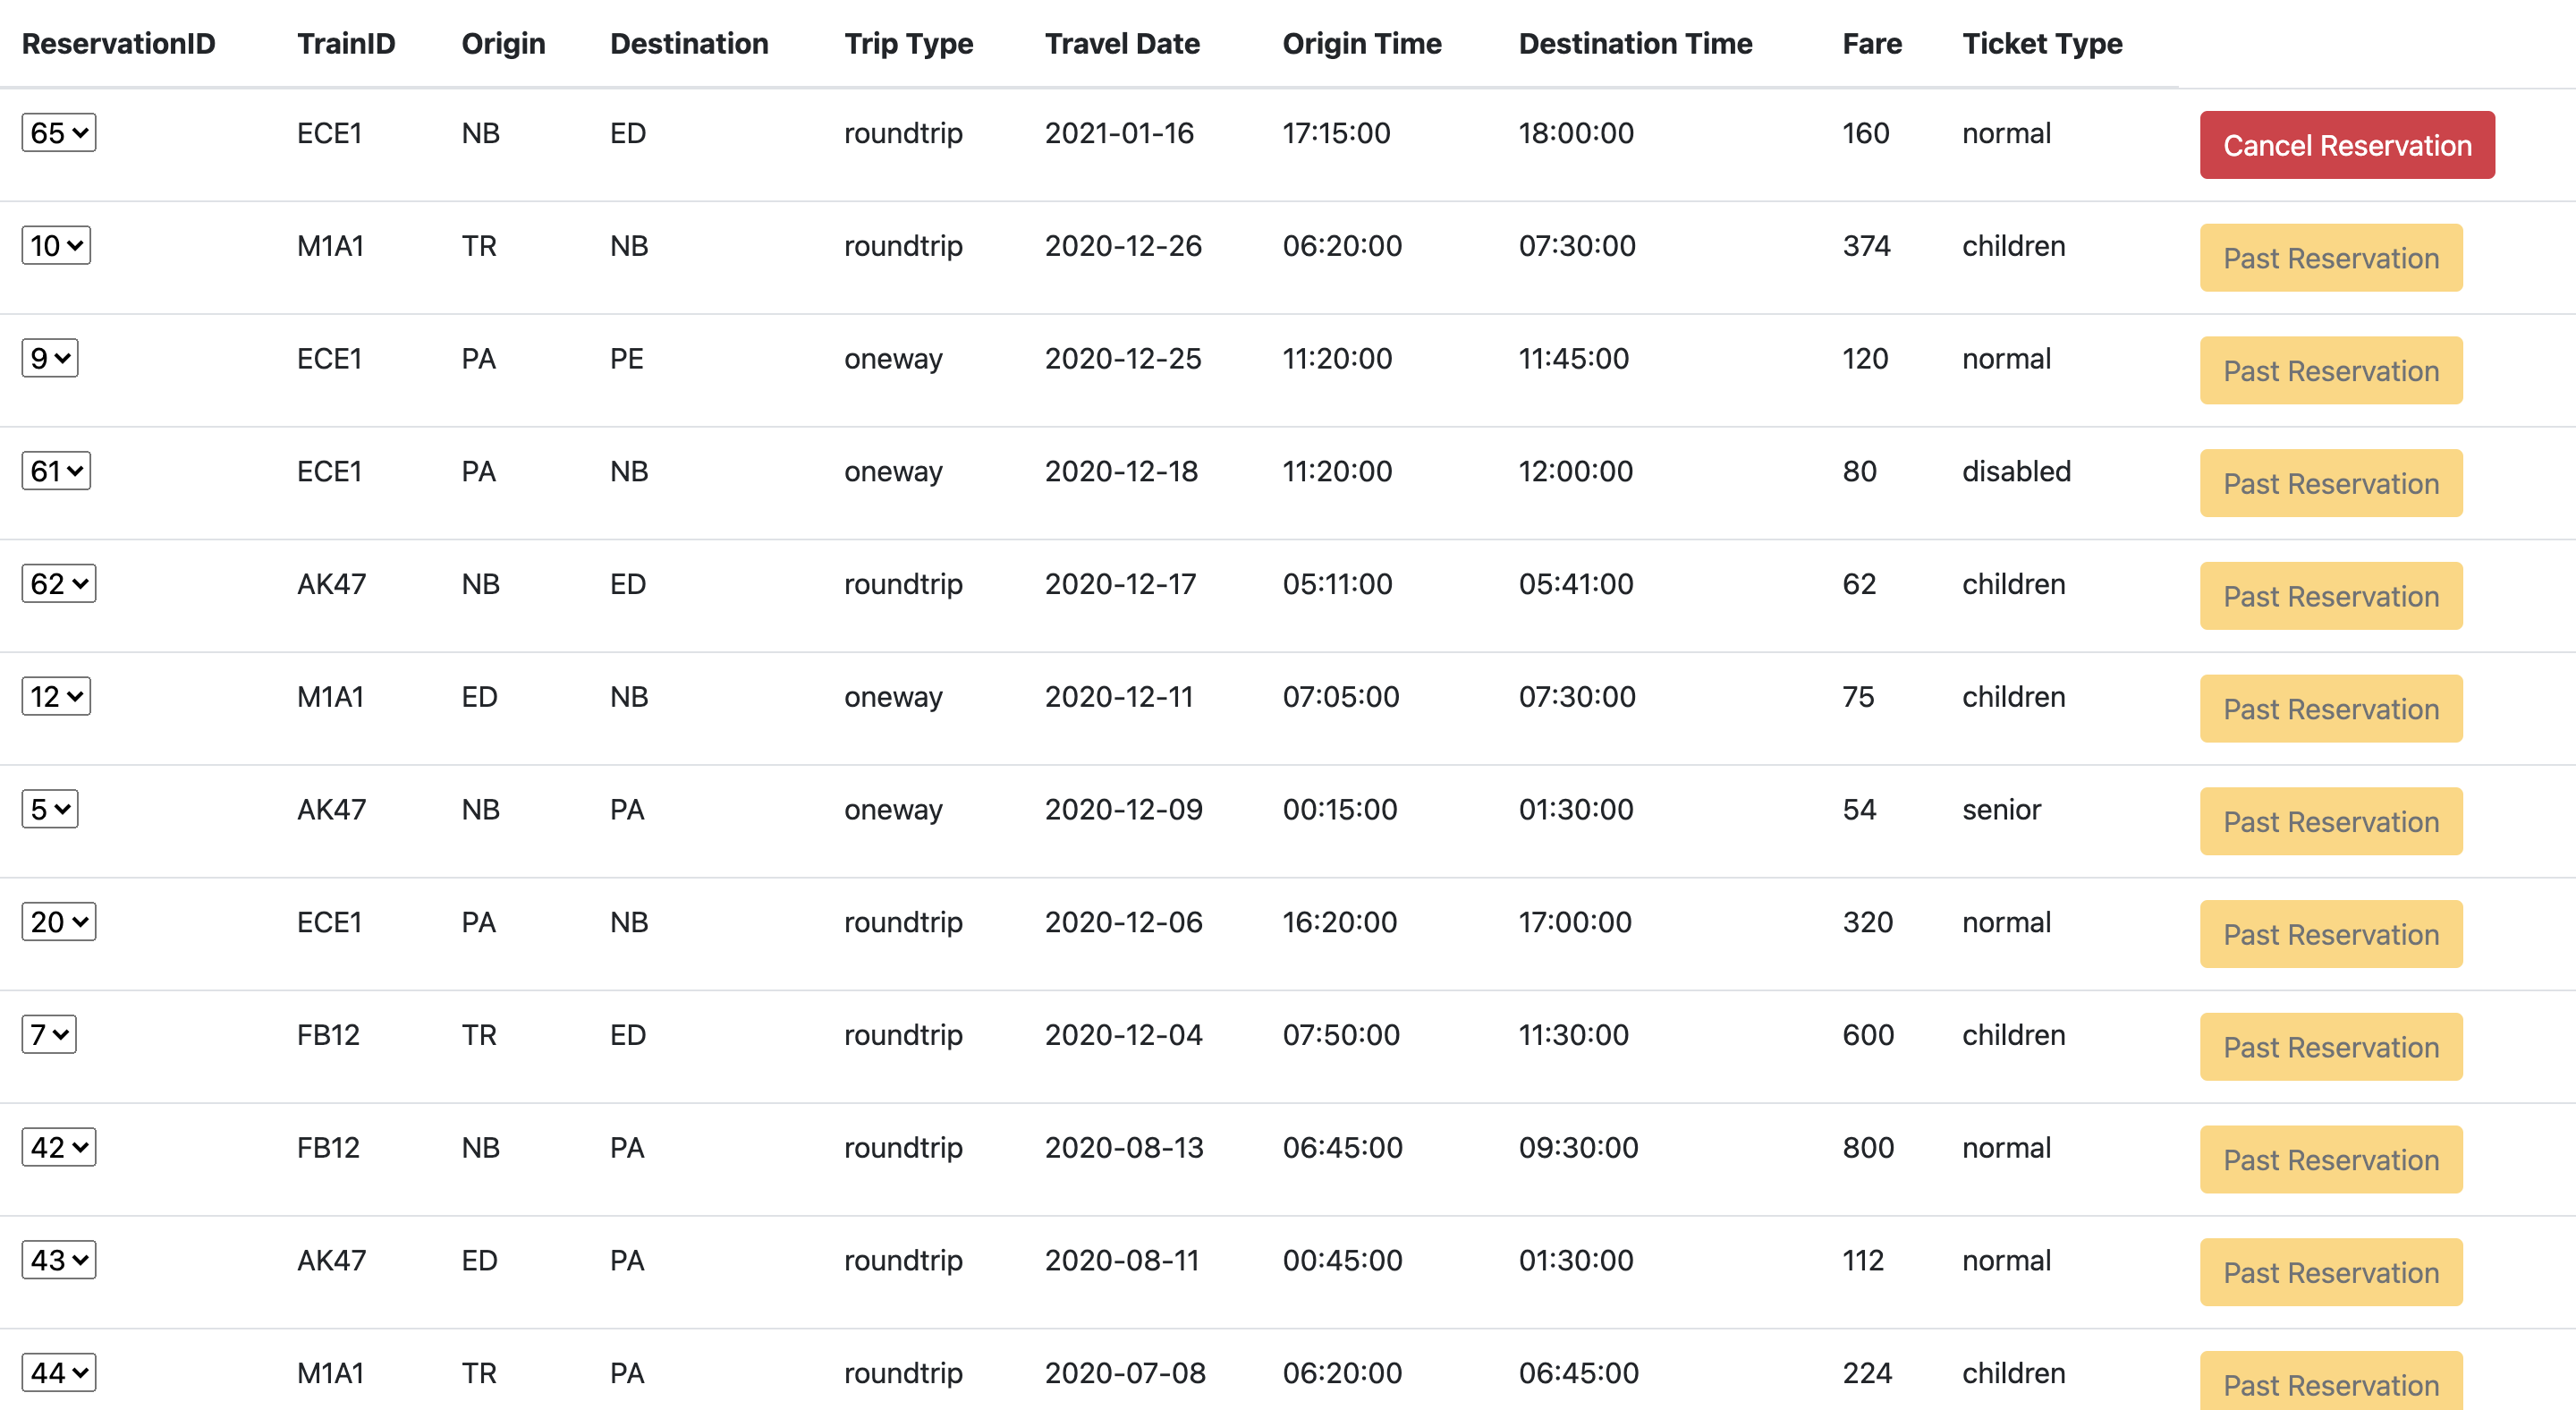Click Past Reservation for the 2020-12-26 trip

pyautogui.click(x=2331, y=258)
